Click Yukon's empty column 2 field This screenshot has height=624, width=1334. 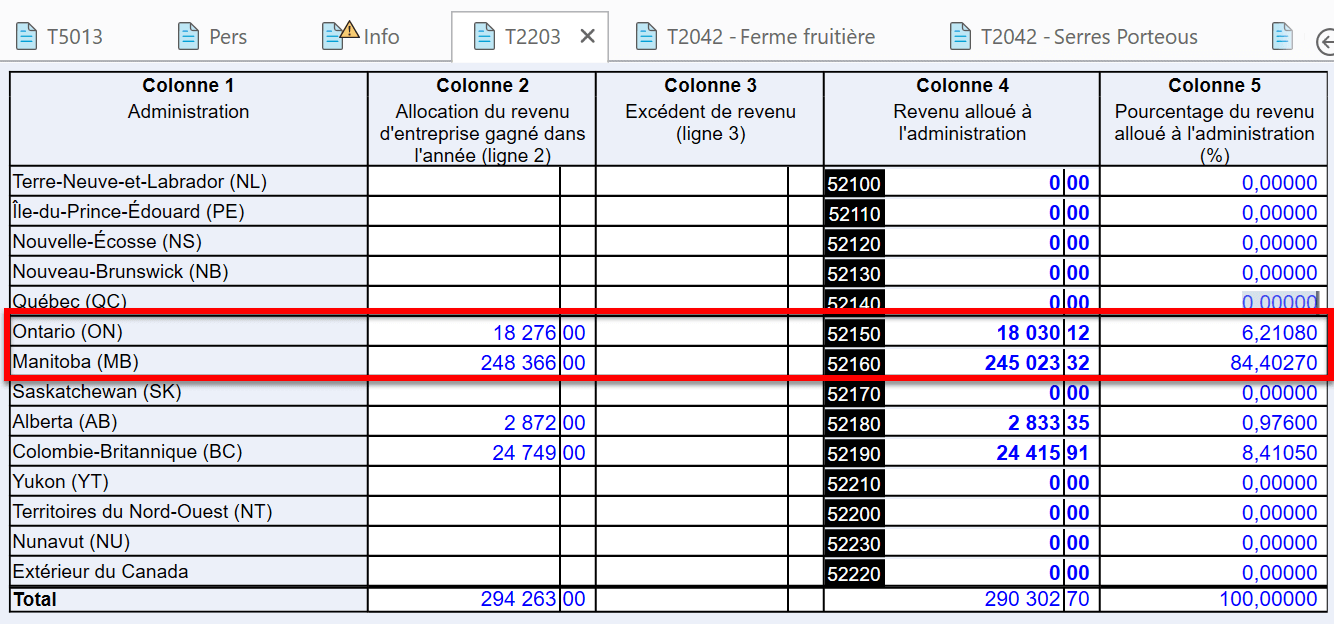click(464, 482)
